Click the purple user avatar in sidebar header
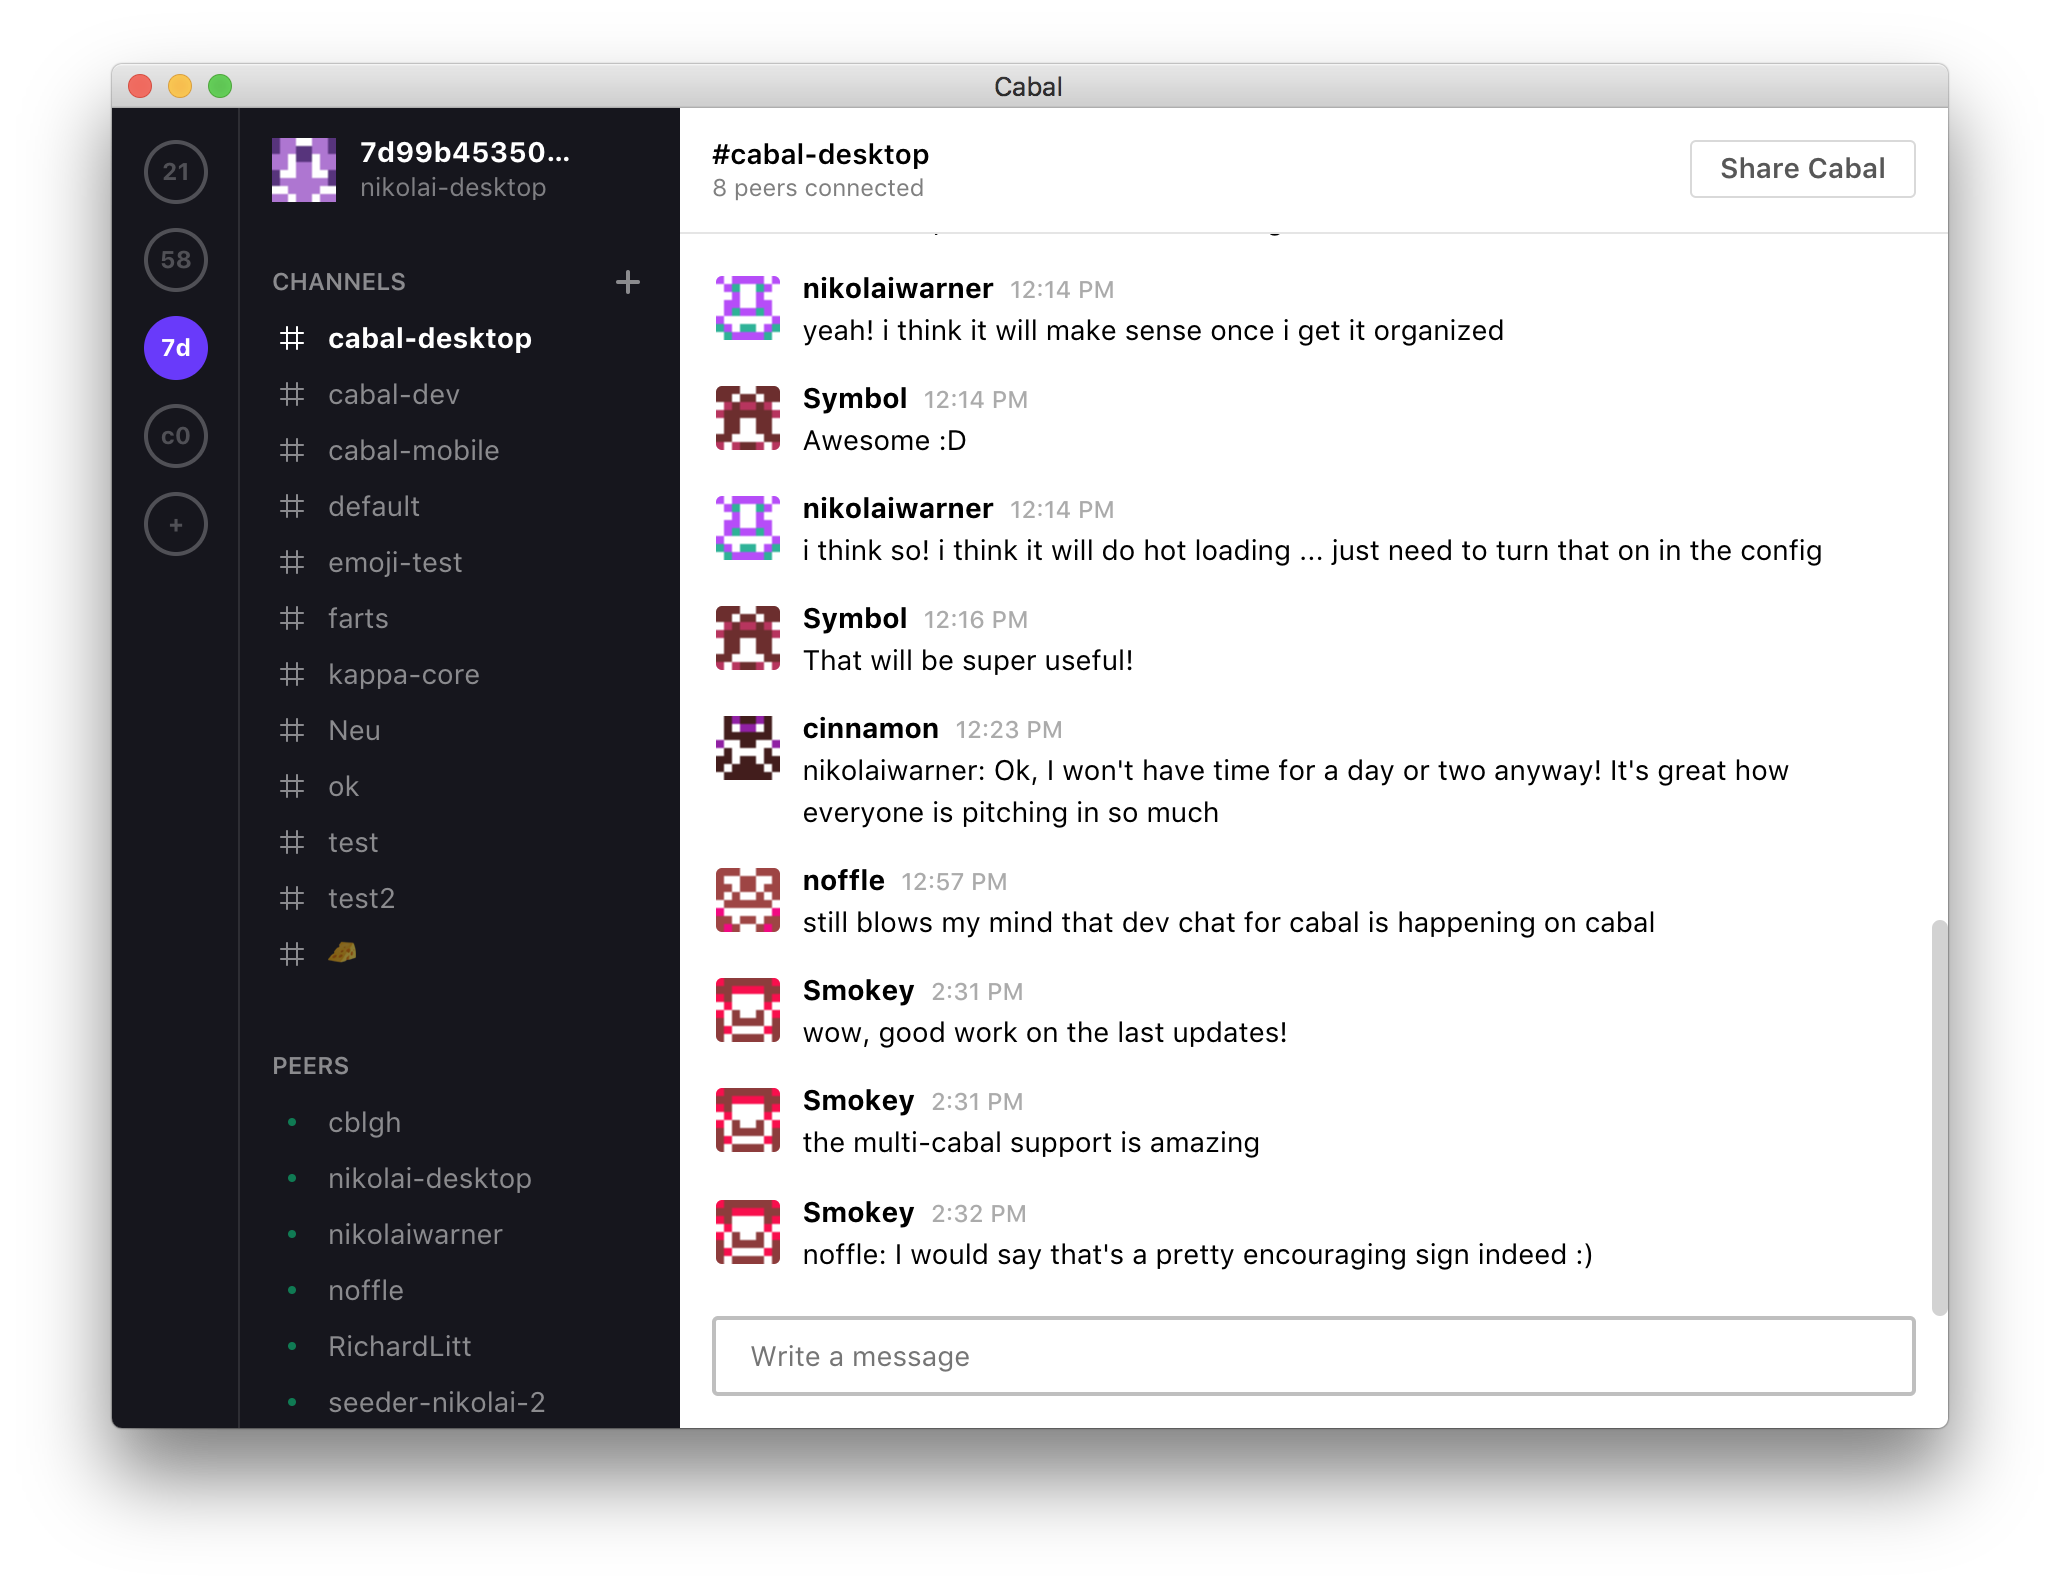The image size is (2060, 1588). [304, 170]
